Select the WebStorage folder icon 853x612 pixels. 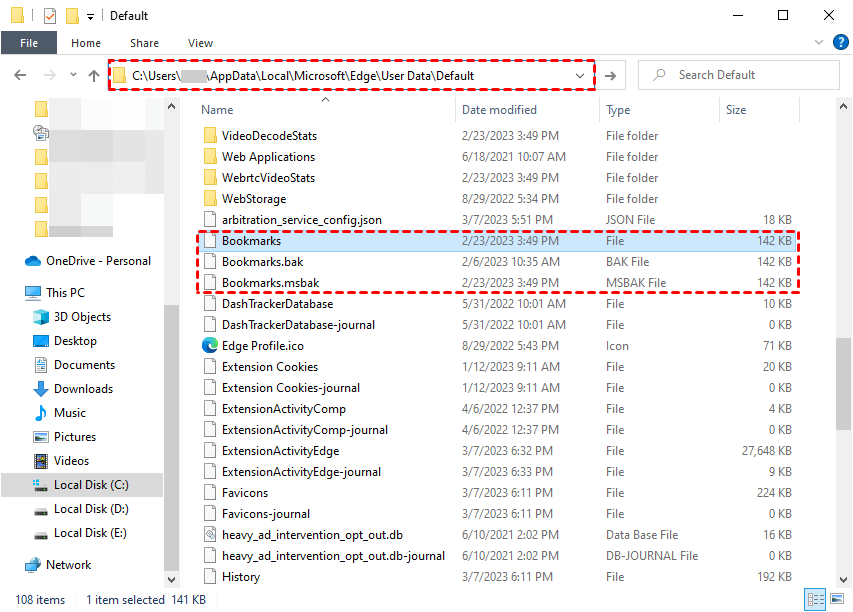click(x=210, y=199)
